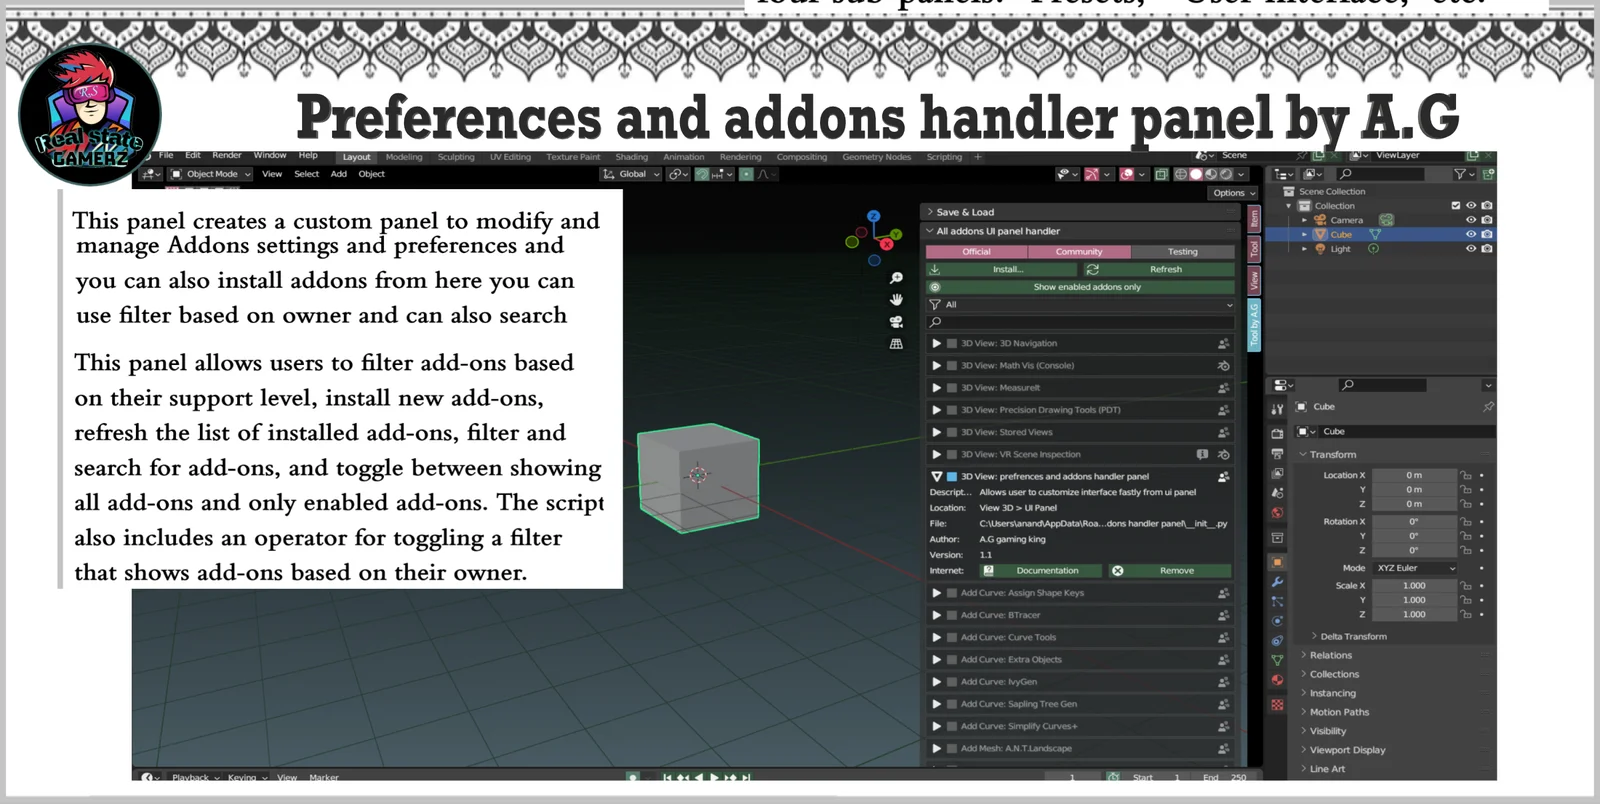Image resolution: width=1600 pixels, height=804 pixels.
Task: Select solid viewport shading mode icon
Action: [x=1196, y=174]
